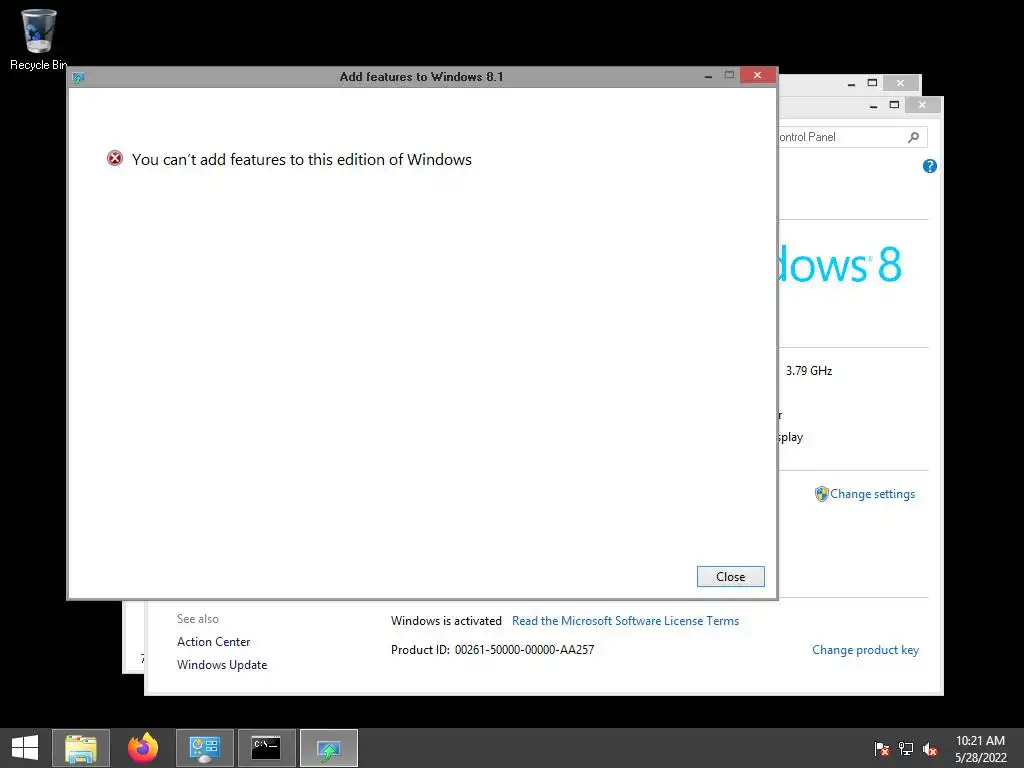The width and height of the screenshot is (1024, 768).
Task: Maximize the rear background window
Action: tap(872, 83)
